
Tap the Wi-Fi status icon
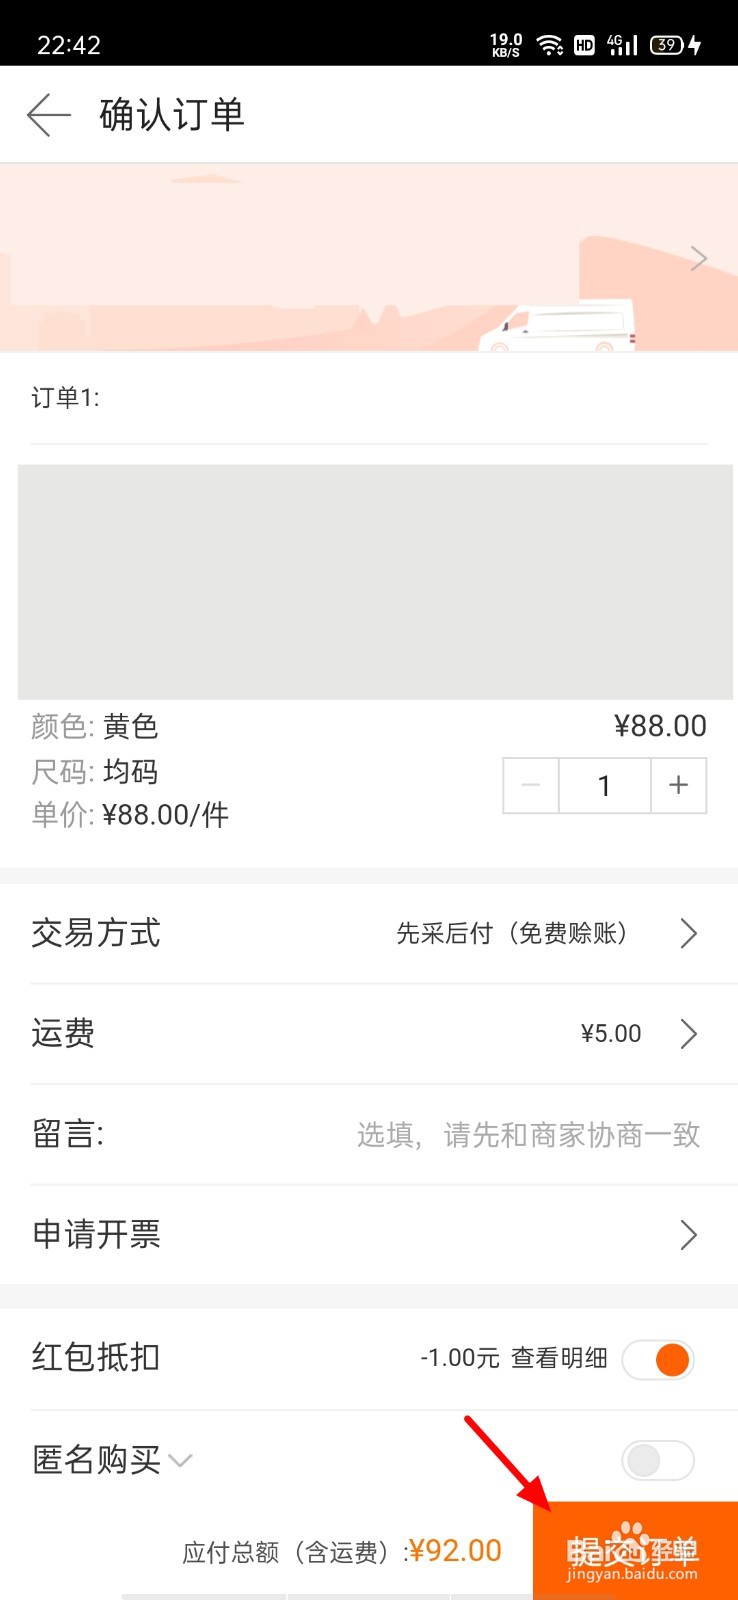(549, 45)
